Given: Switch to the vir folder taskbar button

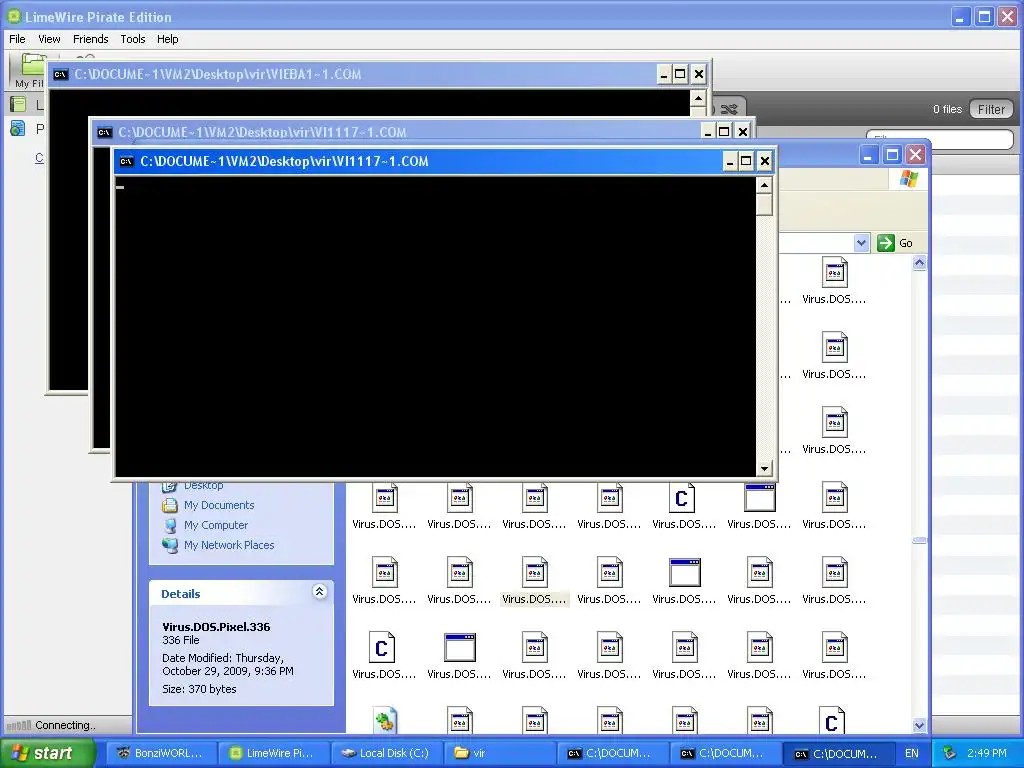Looking at the screenshot, I should pyautogui.click(x=500, y=753).
